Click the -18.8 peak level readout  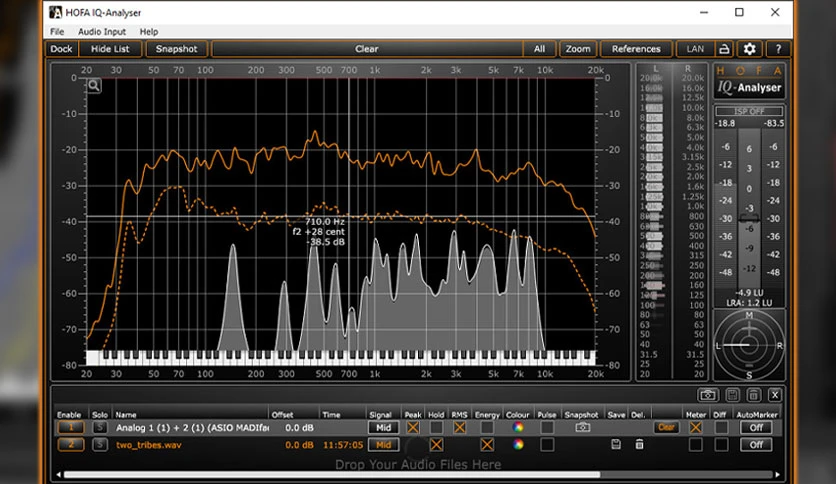[x=725, y=123]
